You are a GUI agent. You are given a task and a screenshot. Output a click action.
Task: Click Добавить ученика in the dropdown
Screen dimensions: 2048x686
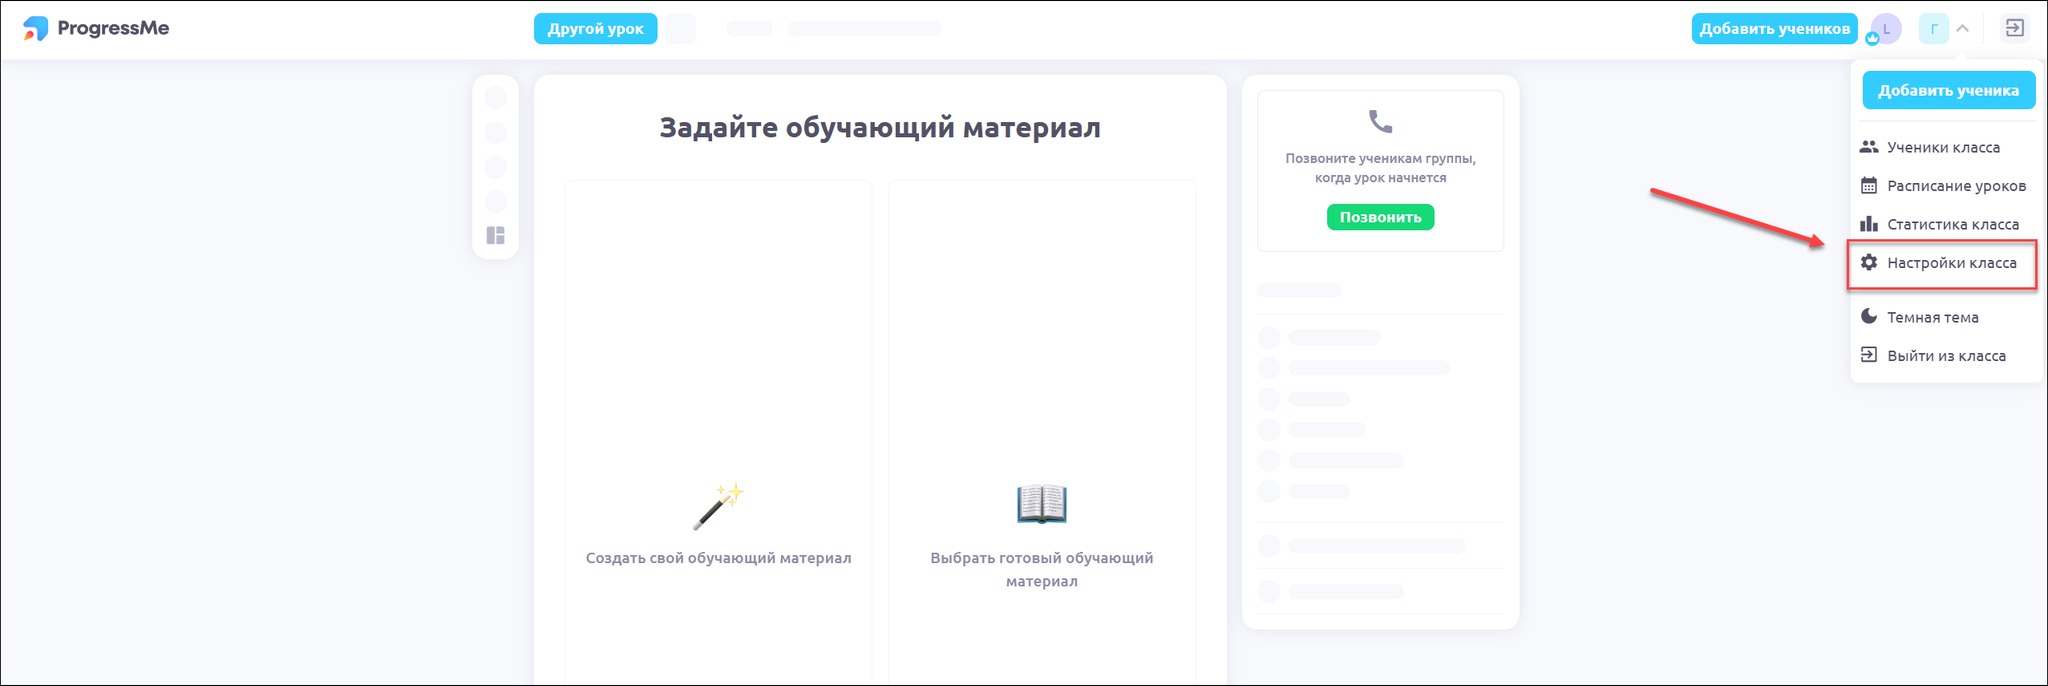[x=1948, y=90]
